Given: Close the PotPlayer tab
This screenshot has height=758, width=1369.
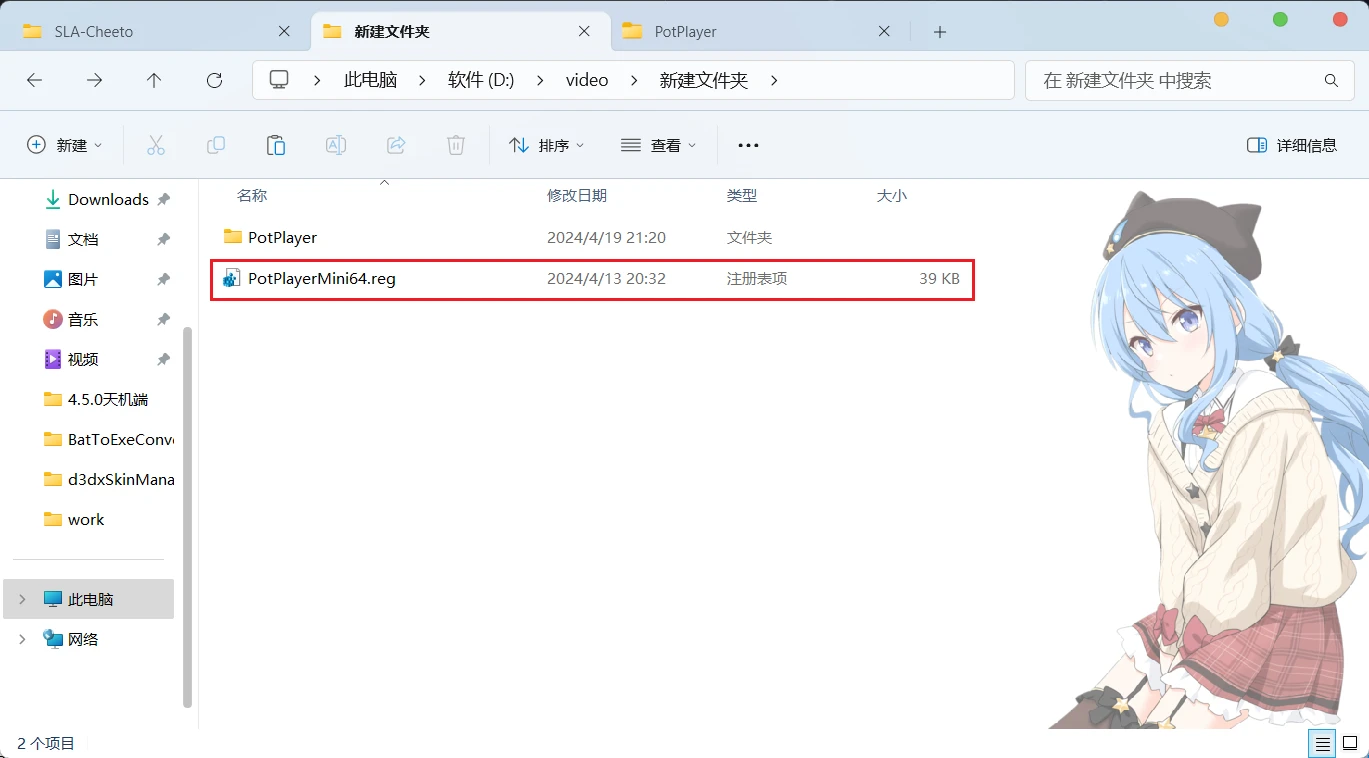Looking at the screenshot, I should tap(884, 31).
